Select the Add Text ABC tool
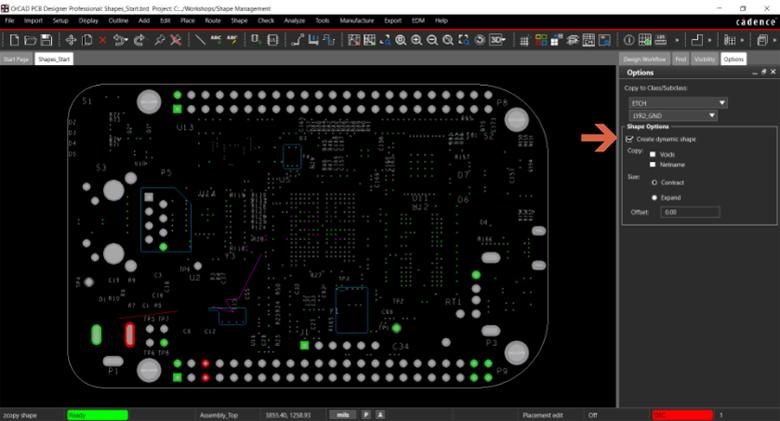This screenshot has height=421, width=780. click(216, 40)
